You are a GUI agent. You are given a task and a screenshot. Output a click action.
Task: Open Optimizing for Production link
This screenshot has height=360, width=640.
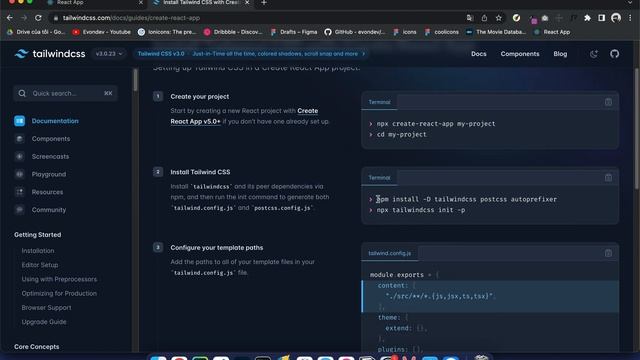point(59,293)
